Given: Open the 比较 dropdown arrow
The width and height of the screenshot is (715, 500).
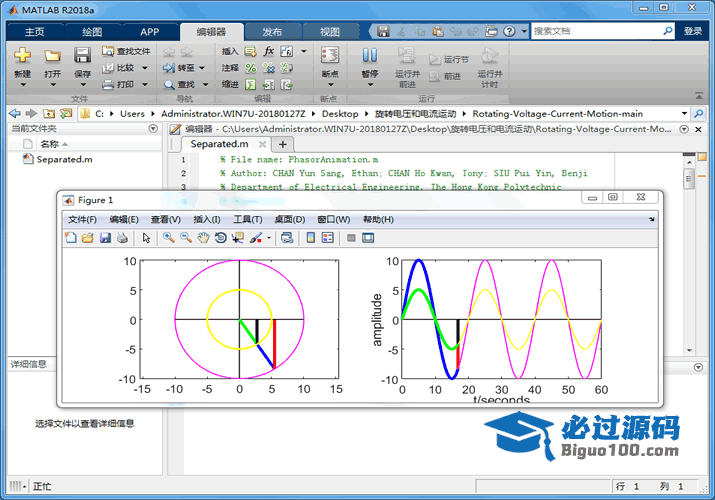Looking at the screenshot, I should tap(145, 68).
